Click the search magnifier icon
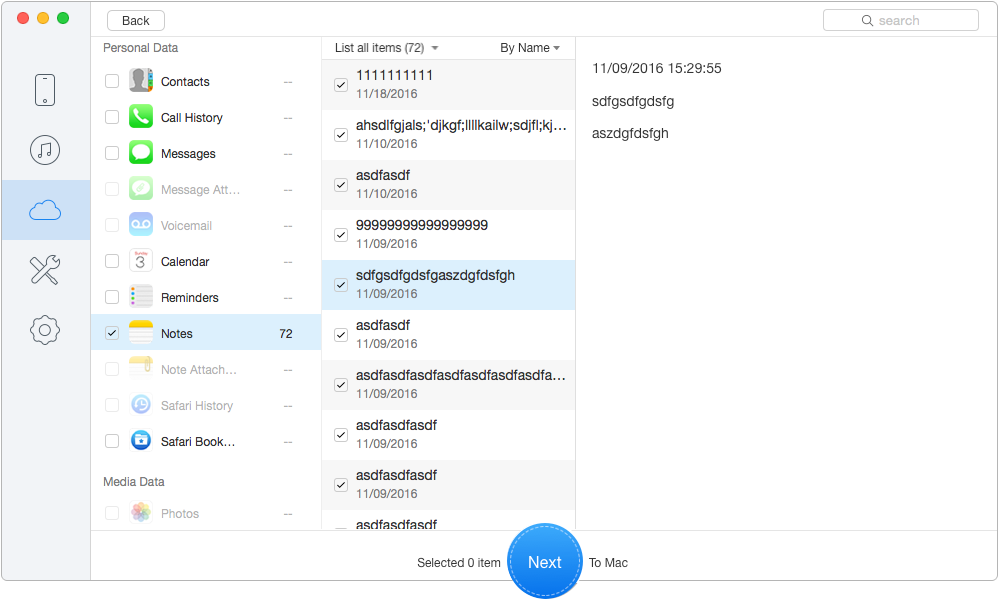 pos(867,20)
